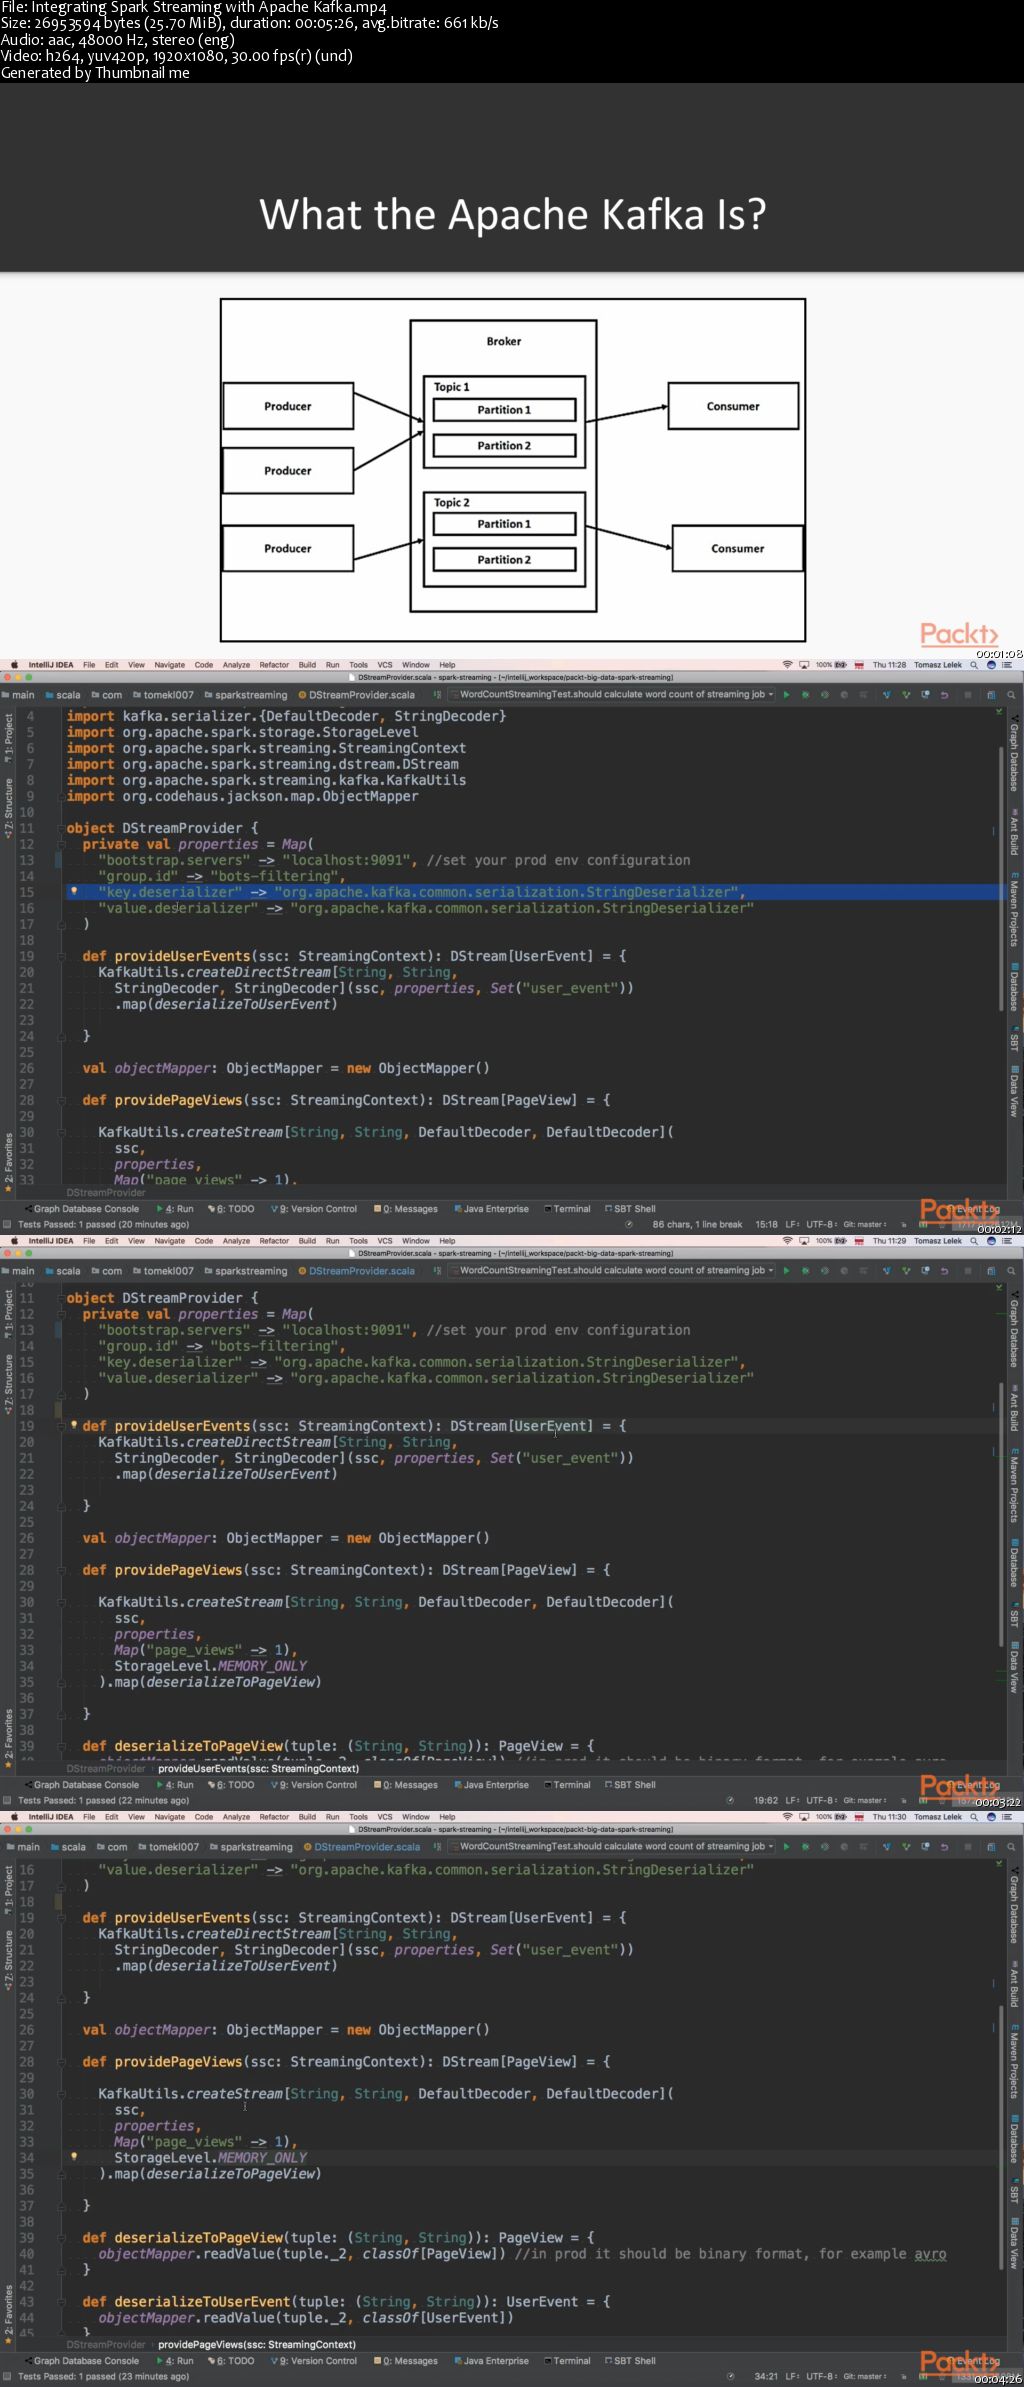Open WordCountStreamingTest run configuration dropdown in 11:28 frame

[x=610, y=694]
